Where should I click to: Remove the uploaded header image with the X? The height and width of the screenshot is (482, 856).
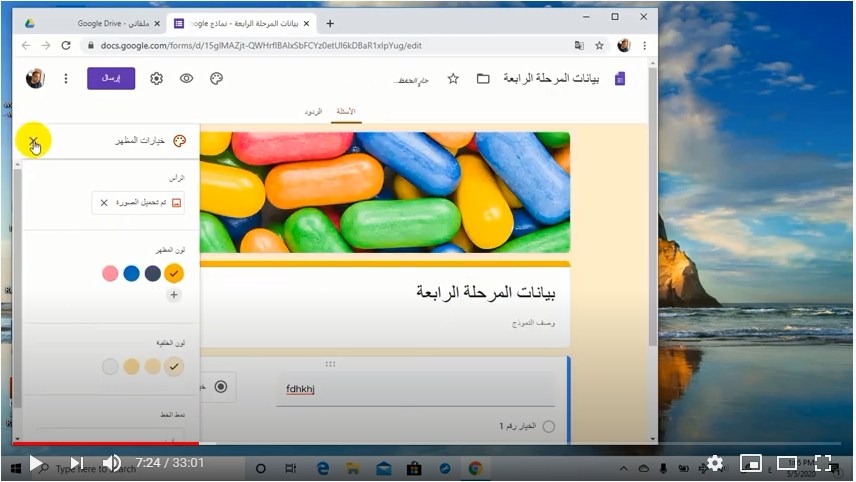104,203
